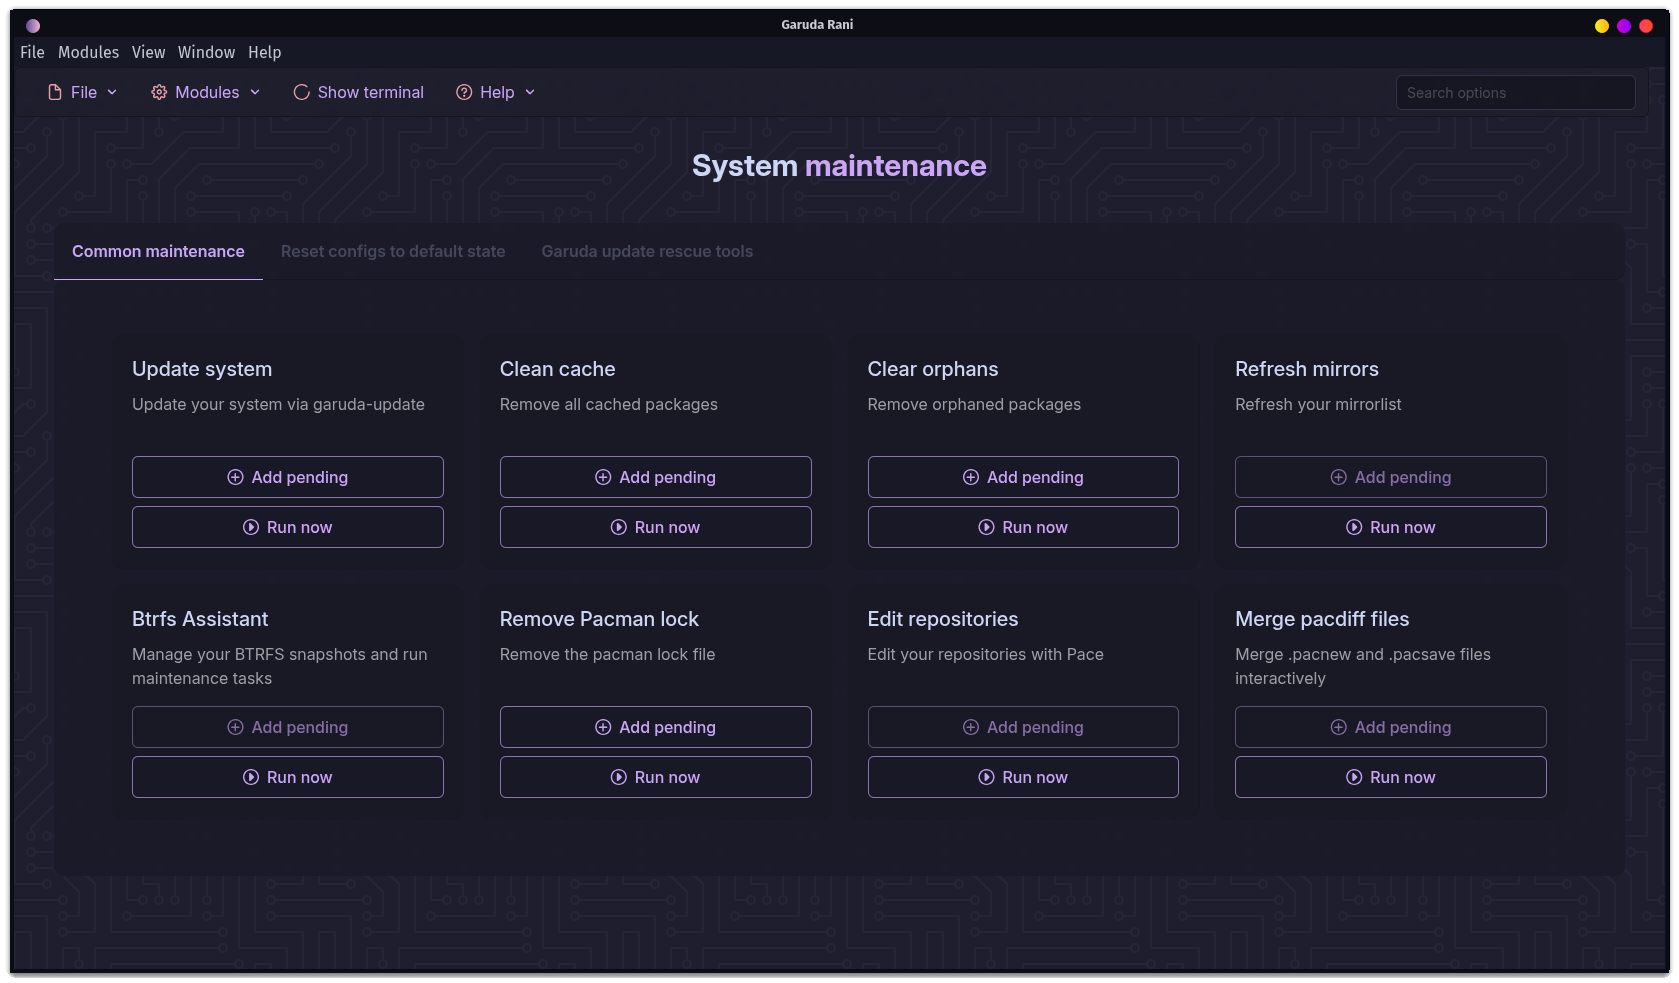The width and height of the screenshot is (1679, 983).
Task: Expand the File toolbar dropdown chevron
Action: [x=112, y=92]
